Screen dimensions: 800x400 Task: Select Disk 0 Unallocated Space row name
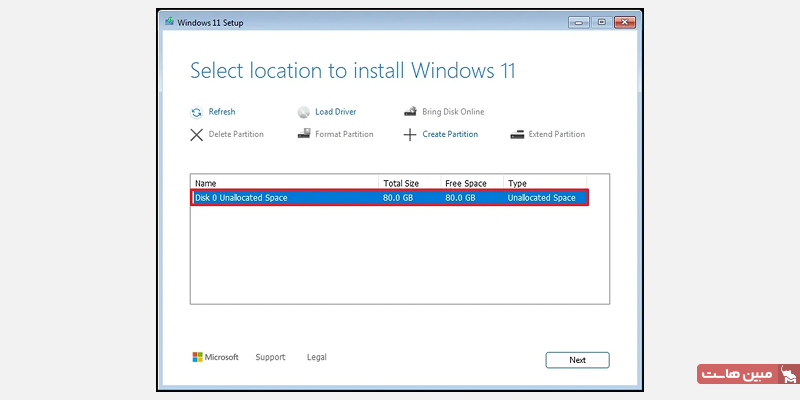[241, 197]
